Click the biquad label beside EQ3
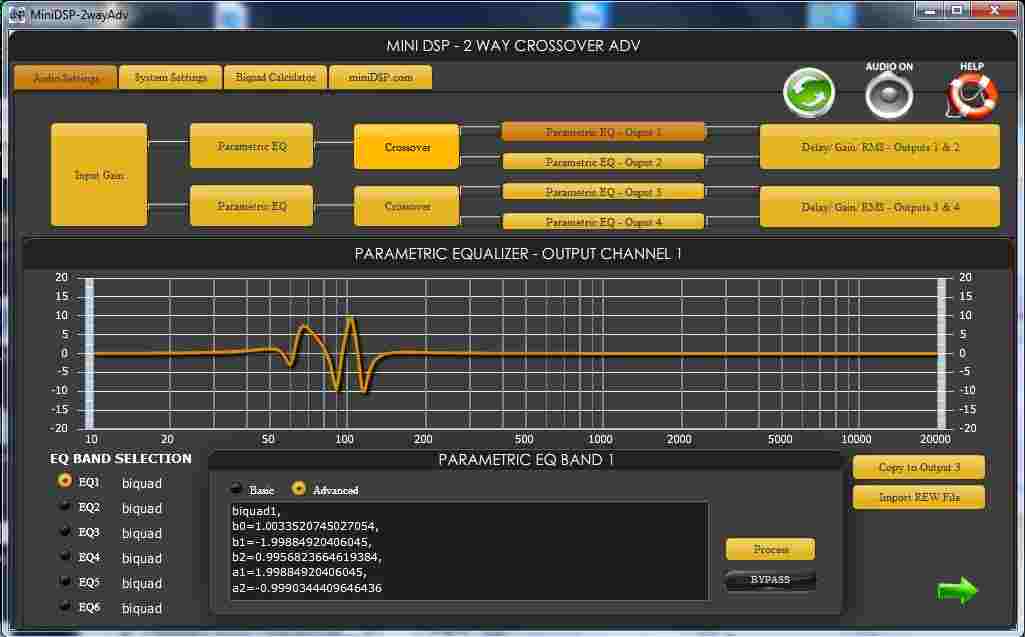 point(142,534)
